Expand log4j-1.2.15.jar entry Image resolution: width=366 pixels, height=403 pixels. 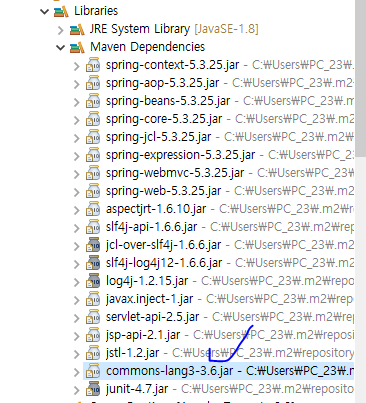pyautogui.click(x=77, y=282)
